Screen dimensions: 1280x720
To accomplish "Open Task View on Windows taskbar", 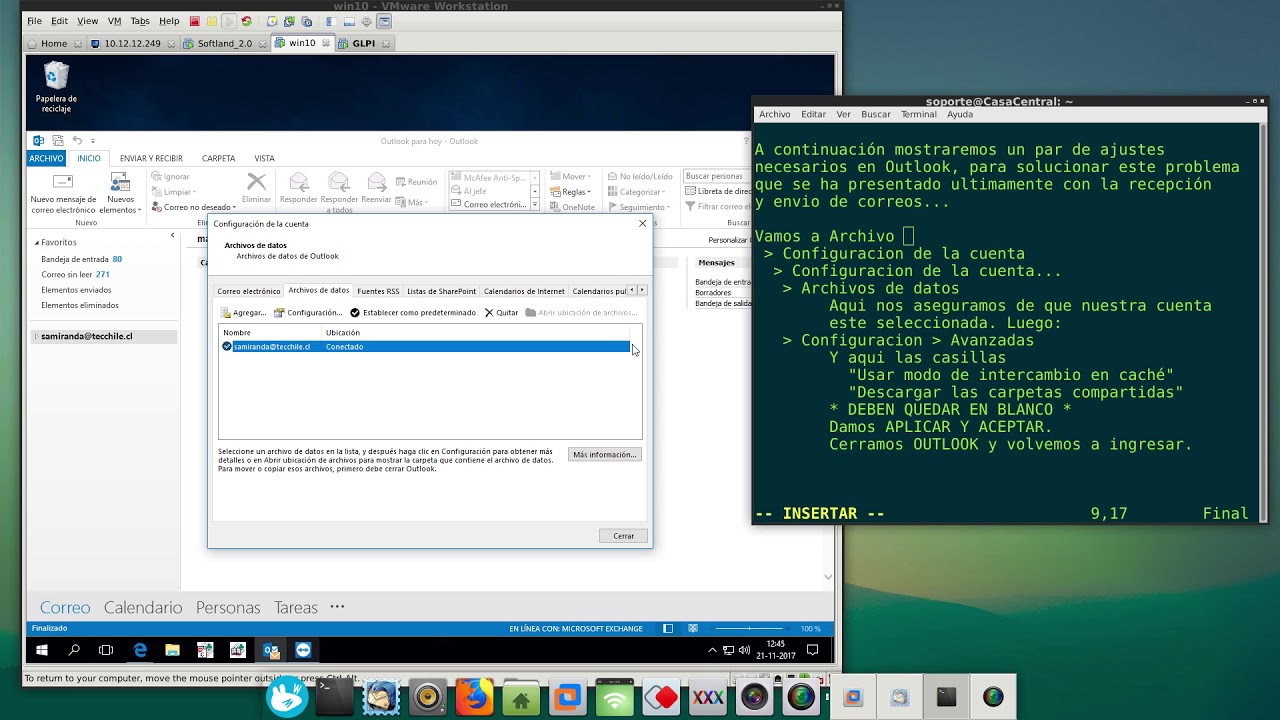I will (x=106, y=650).
